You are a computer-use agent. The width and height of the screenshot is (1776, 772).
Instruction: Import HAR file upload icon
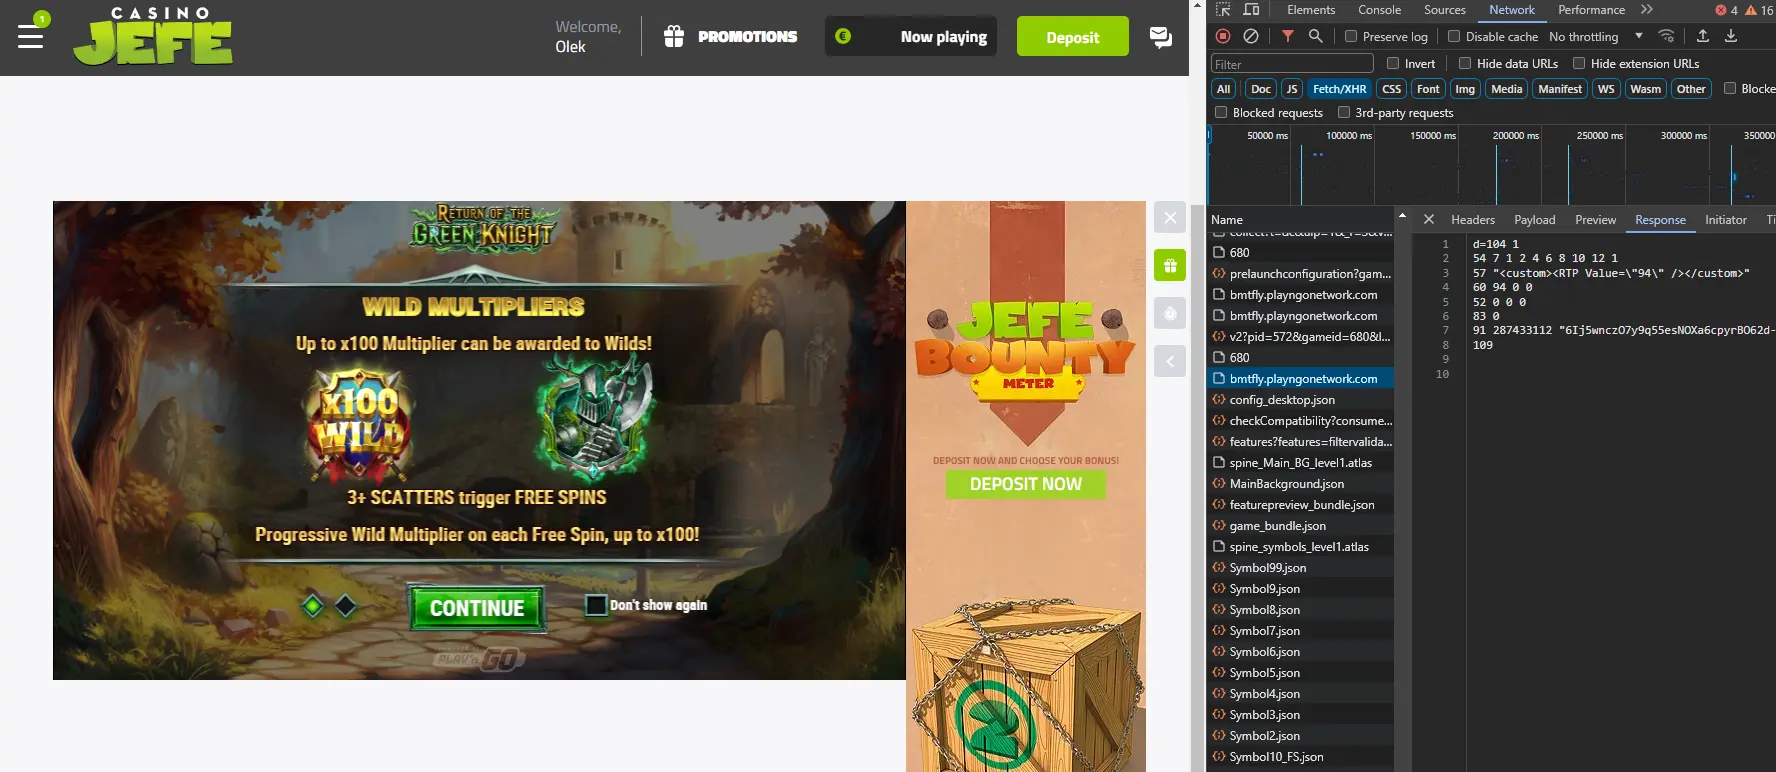(x=1703, y=36)
